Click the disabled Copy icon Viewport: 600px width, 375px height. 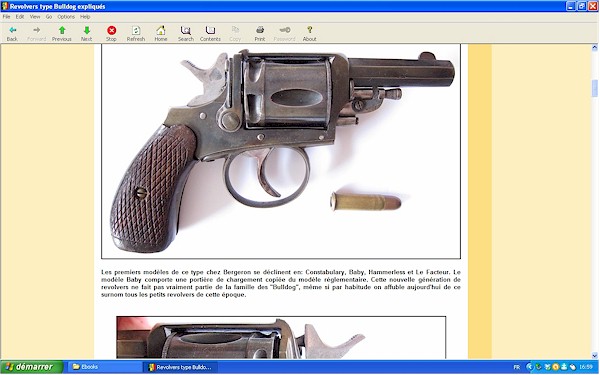(235, 30)
